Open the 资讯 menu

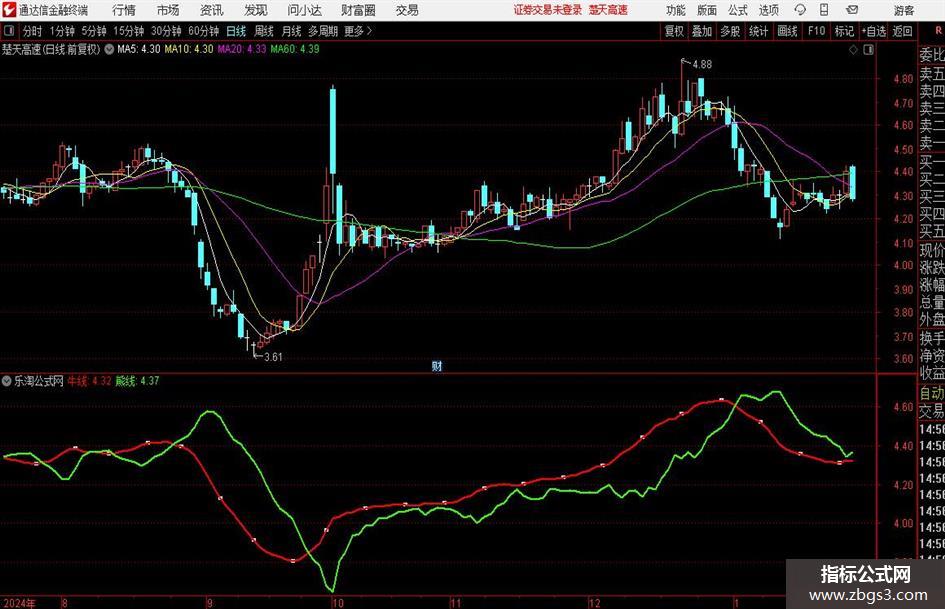click(x=212, y=10)
